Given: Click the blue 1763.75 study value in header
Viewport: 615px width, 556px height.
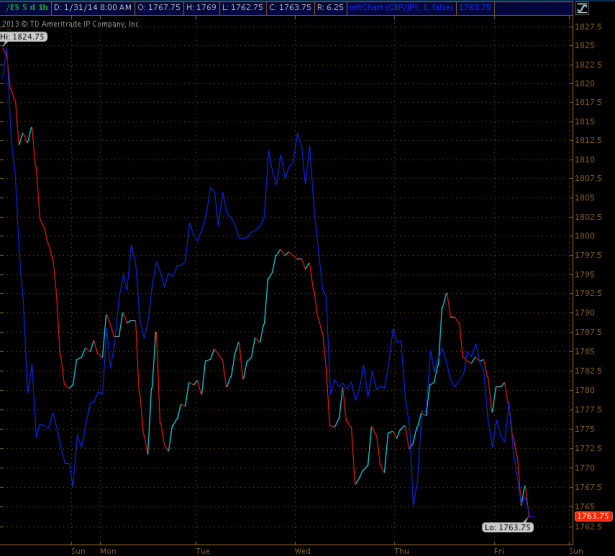Looking at the screenshot, I should pos(475,7).
